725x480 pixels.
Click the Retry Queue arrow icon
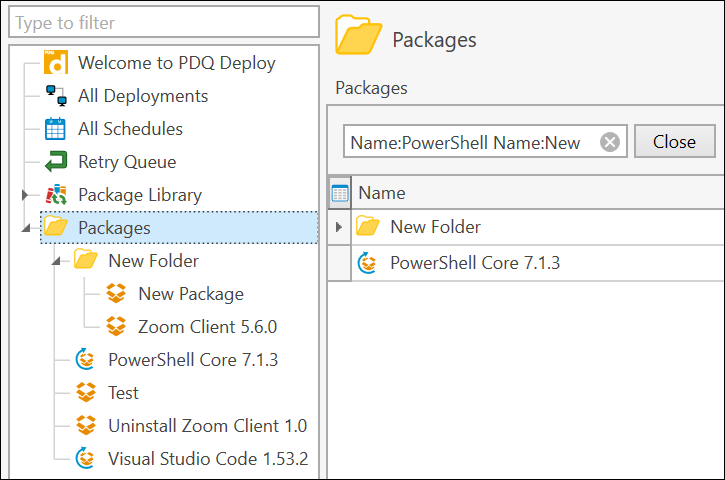pos(56,162)
